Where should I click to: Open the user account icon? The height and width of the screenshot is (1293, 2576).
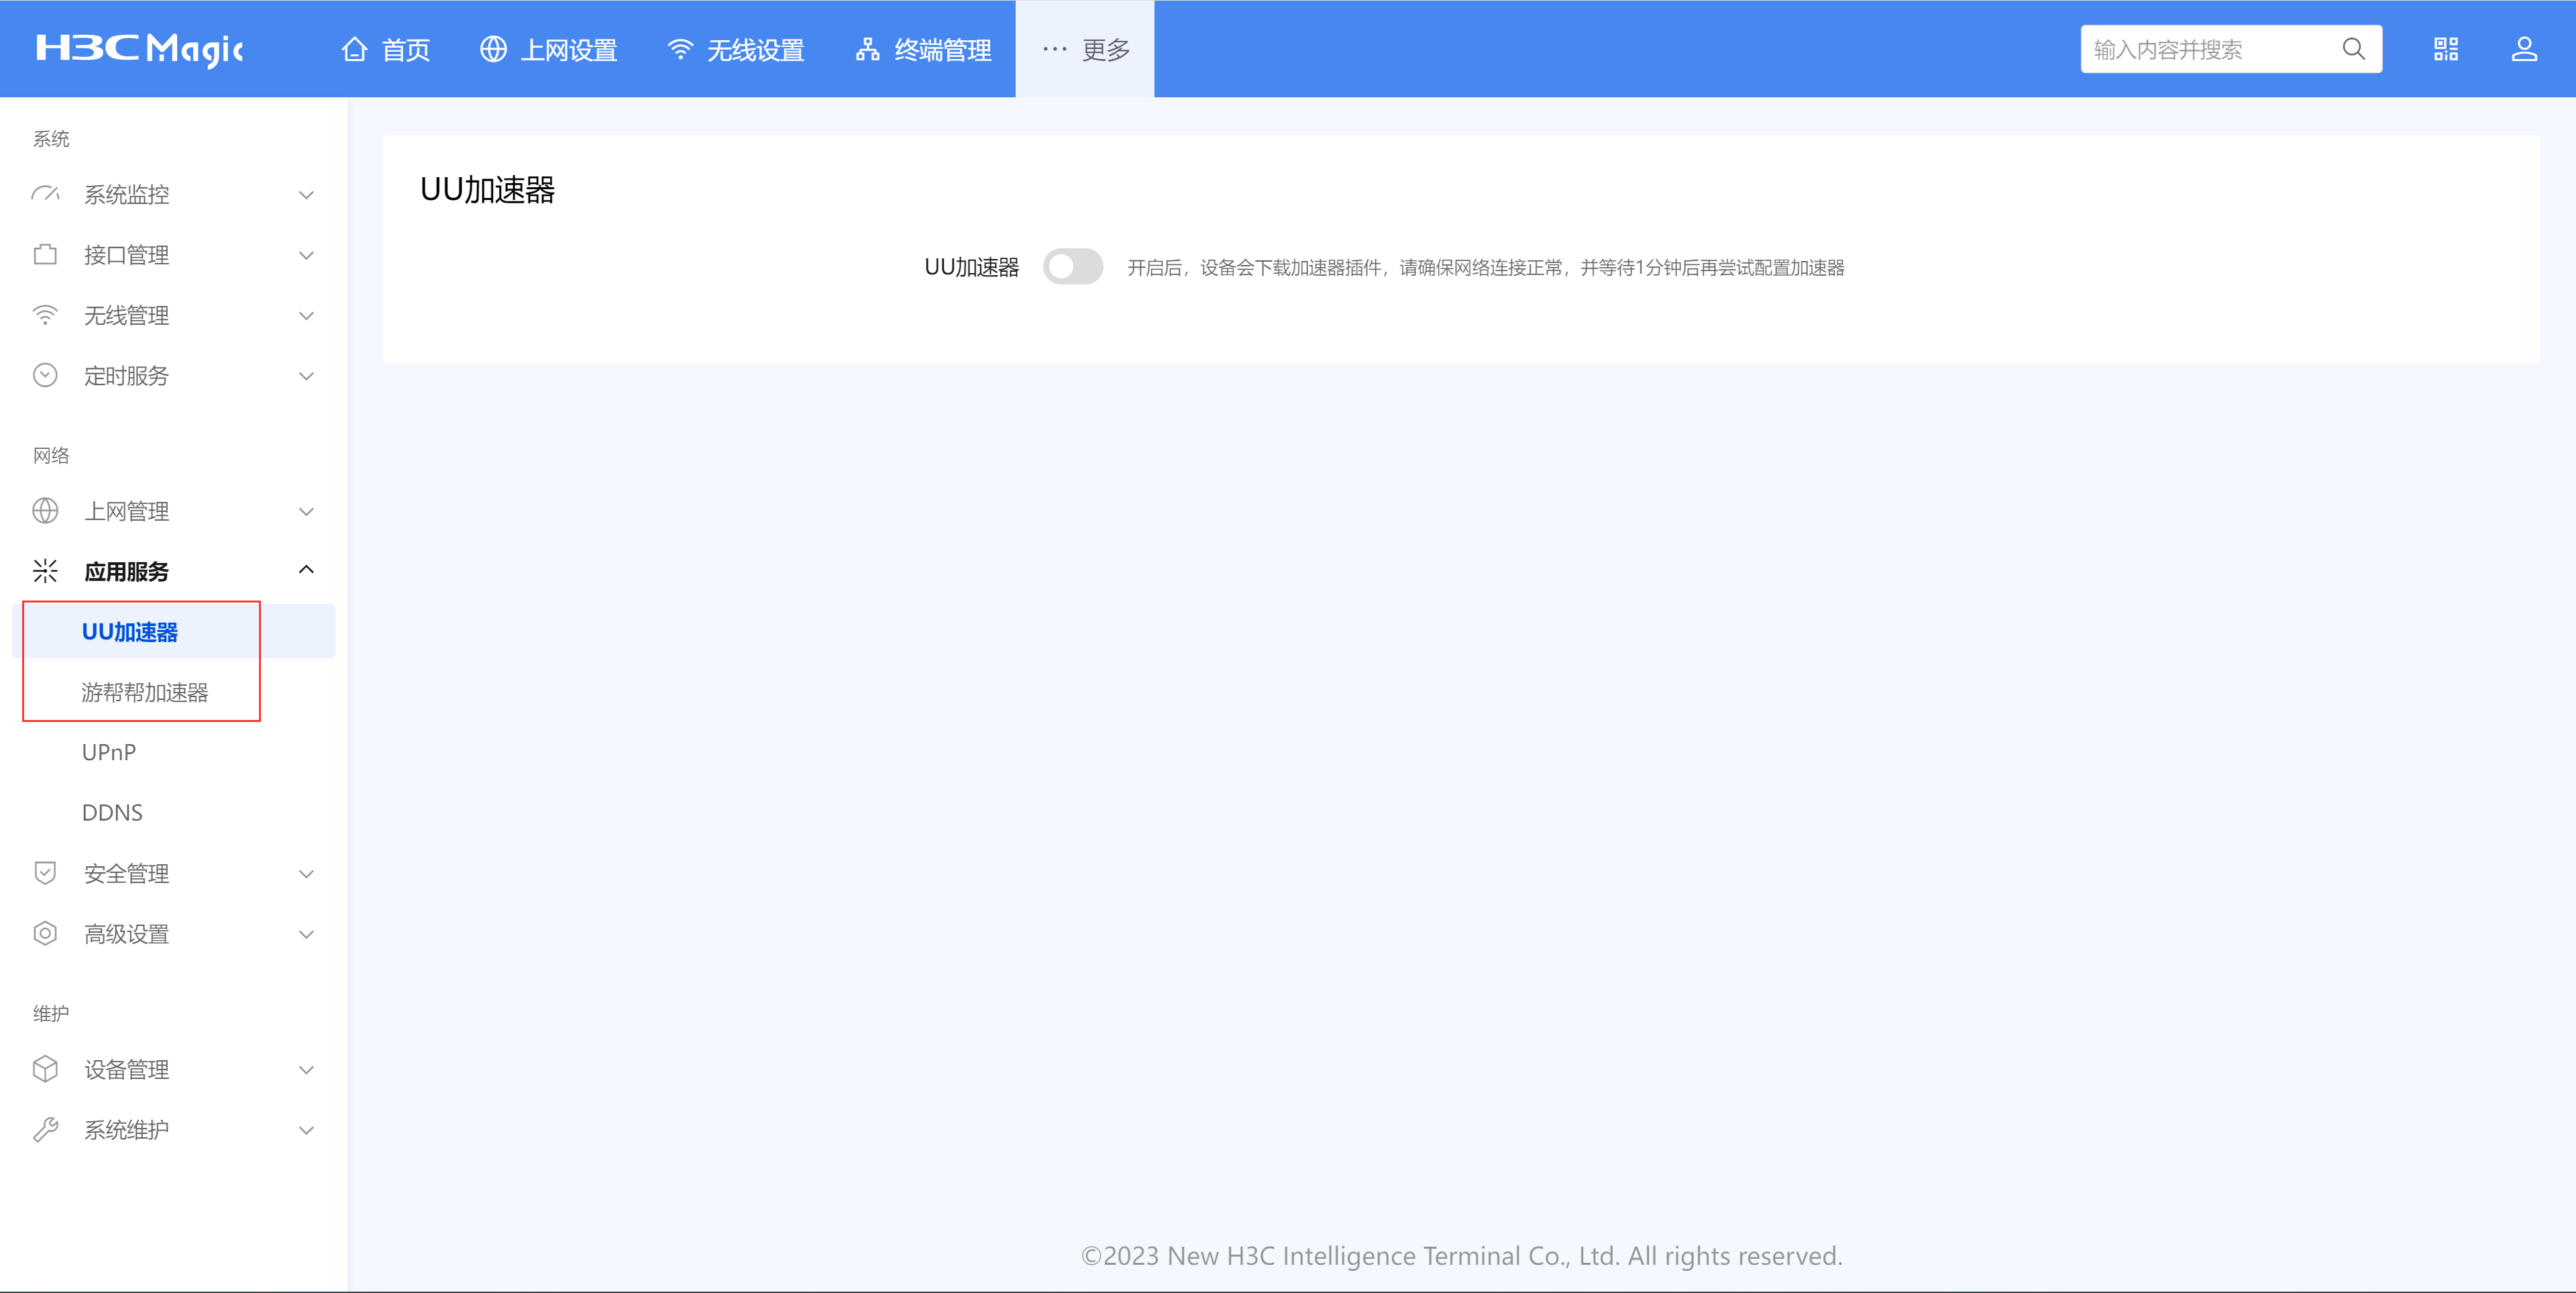(x=2524, y=49)
